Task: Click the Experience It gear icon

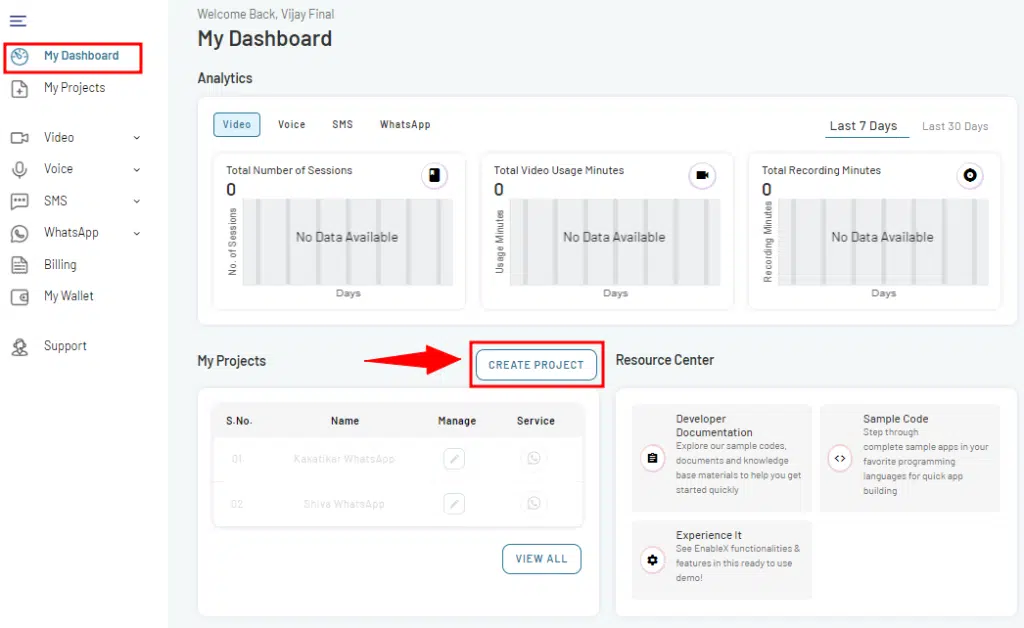Action: click(x=652, y=560)
